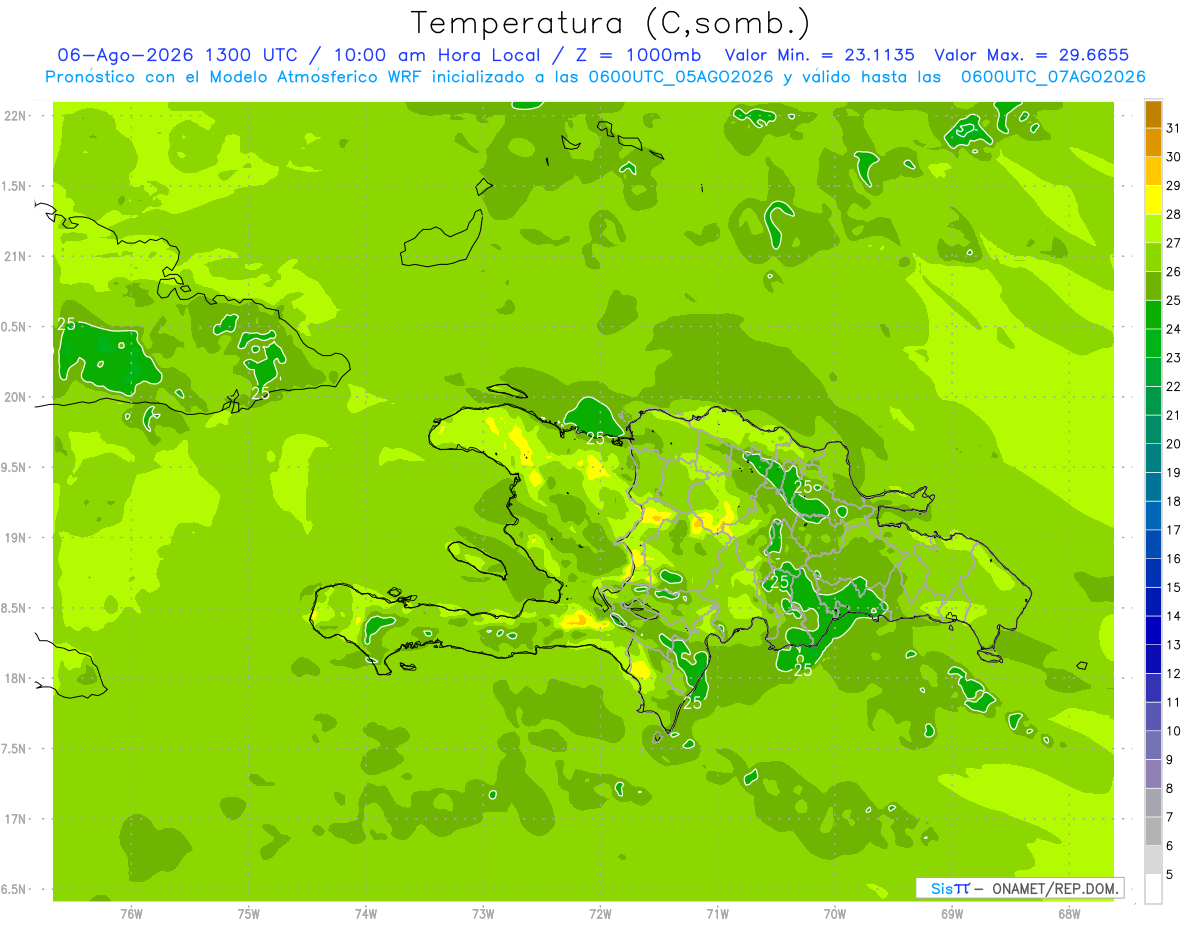Click "Valor Max. = 29.6655" in header
1200x927 pixels.
point(1032,55)
